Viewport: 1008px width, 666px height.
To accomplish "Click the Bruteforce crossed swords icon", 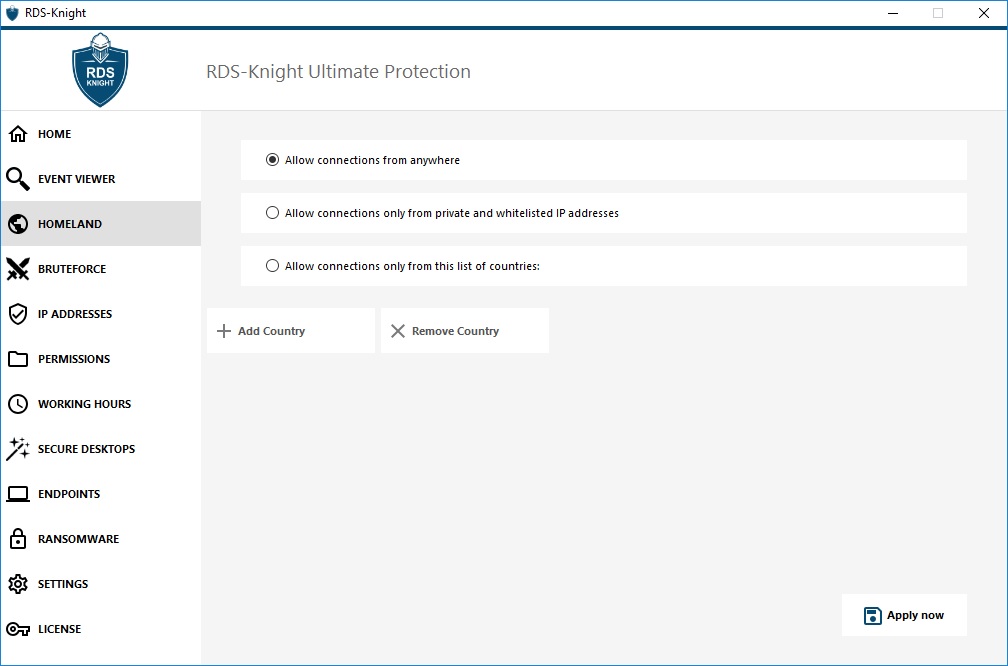I will pyautogui.click(x=18, y=269).
